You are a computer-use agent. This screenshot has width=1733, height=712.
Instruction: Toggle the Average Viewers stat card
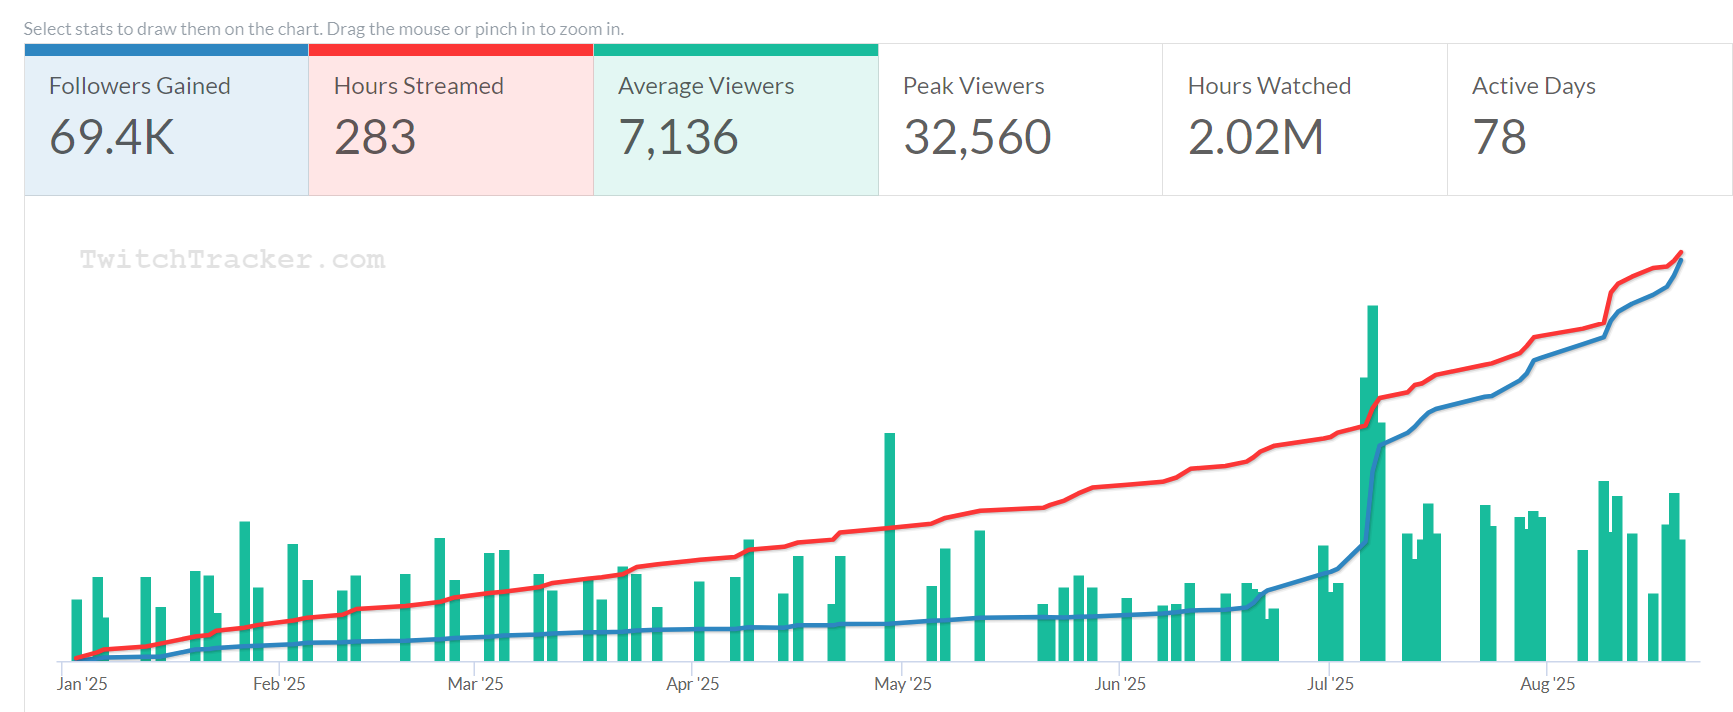736,120
